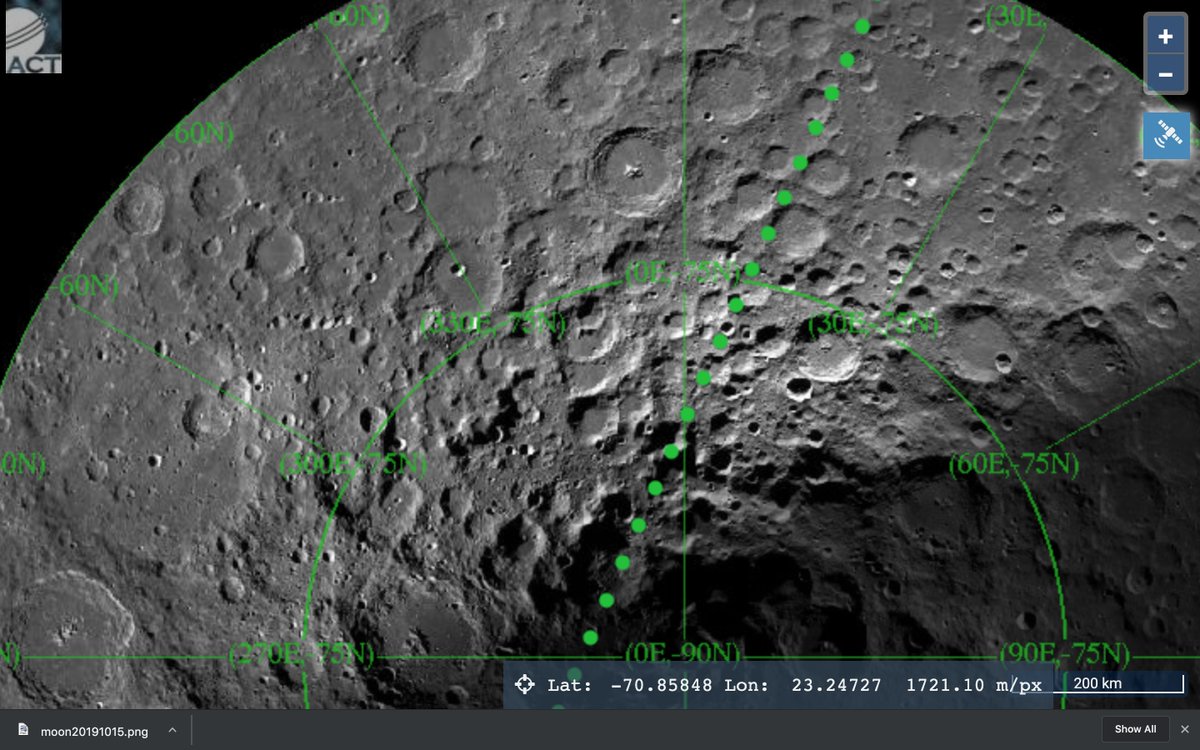Click the (300E,-75N) grid label
Image resolution: width=1200 pixels, height=750 pixels.
tap(353, 465)
